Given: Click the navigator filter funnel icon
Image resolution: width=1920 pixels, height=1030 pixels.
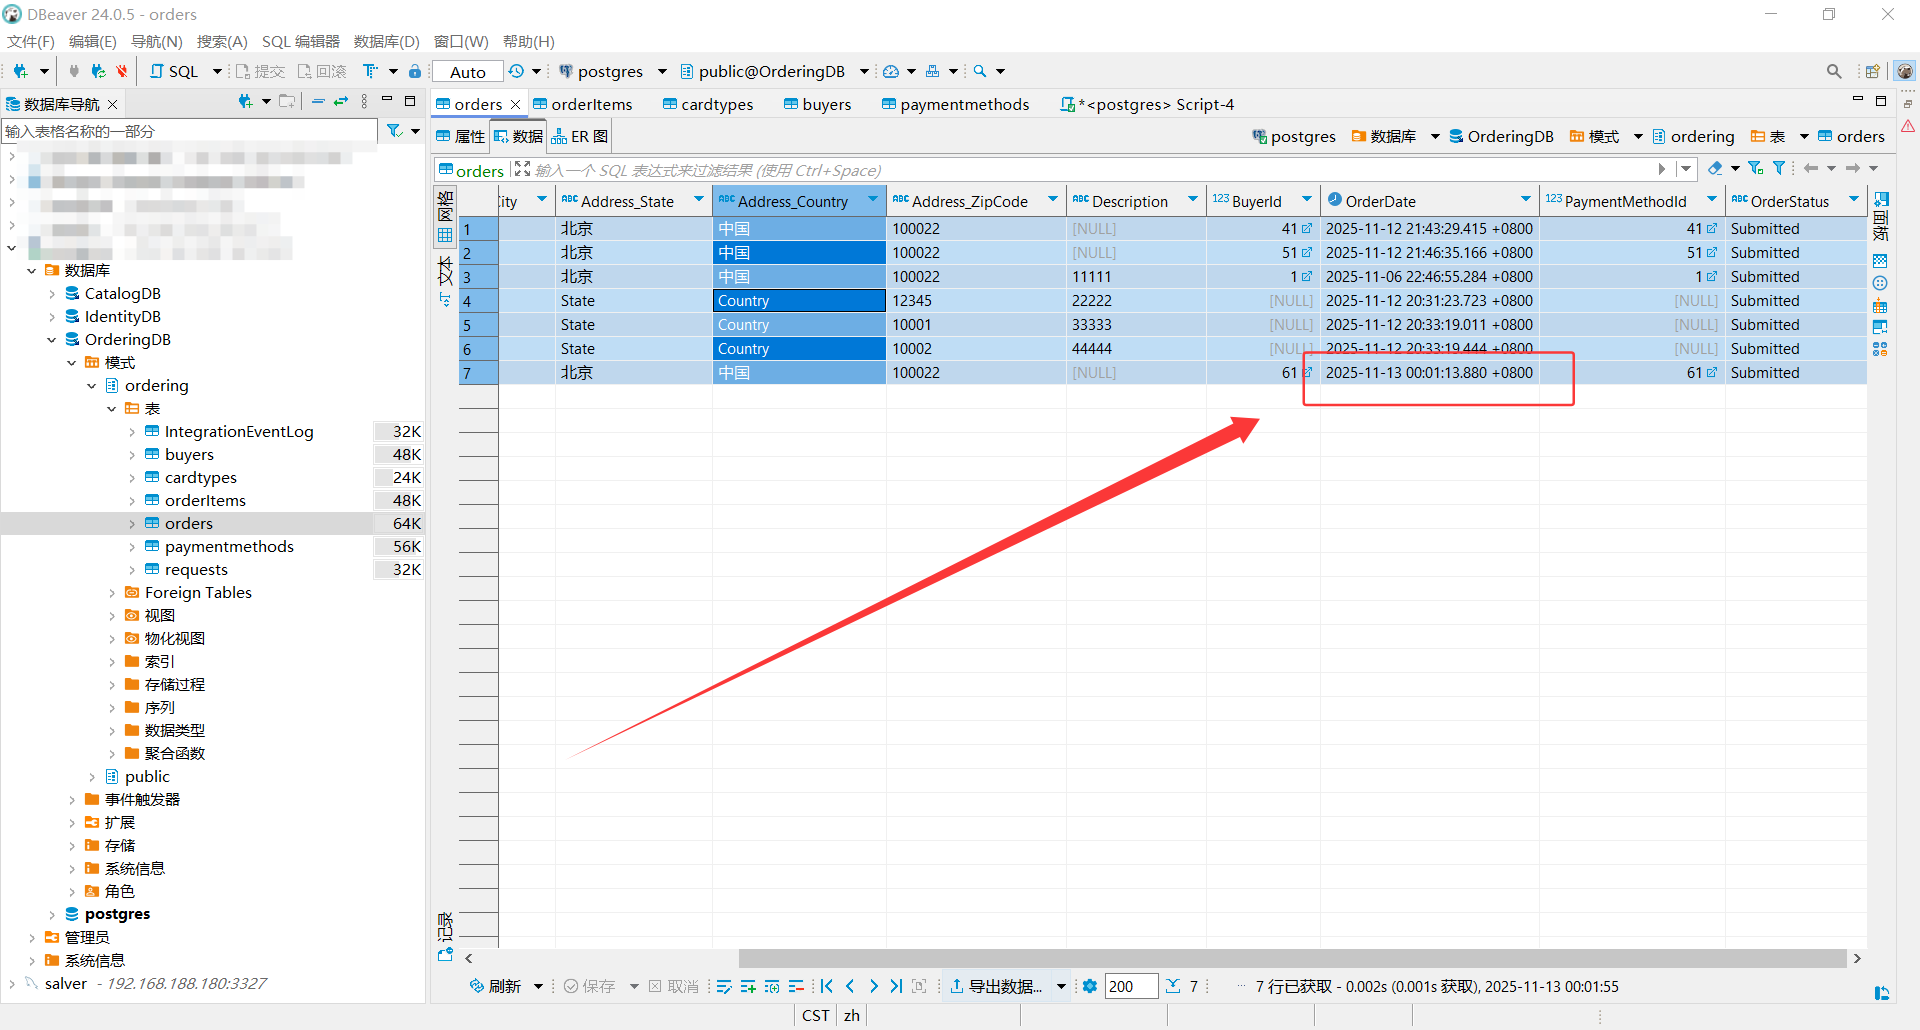Looking at the screenshot, I should click(x=395, y=131).
